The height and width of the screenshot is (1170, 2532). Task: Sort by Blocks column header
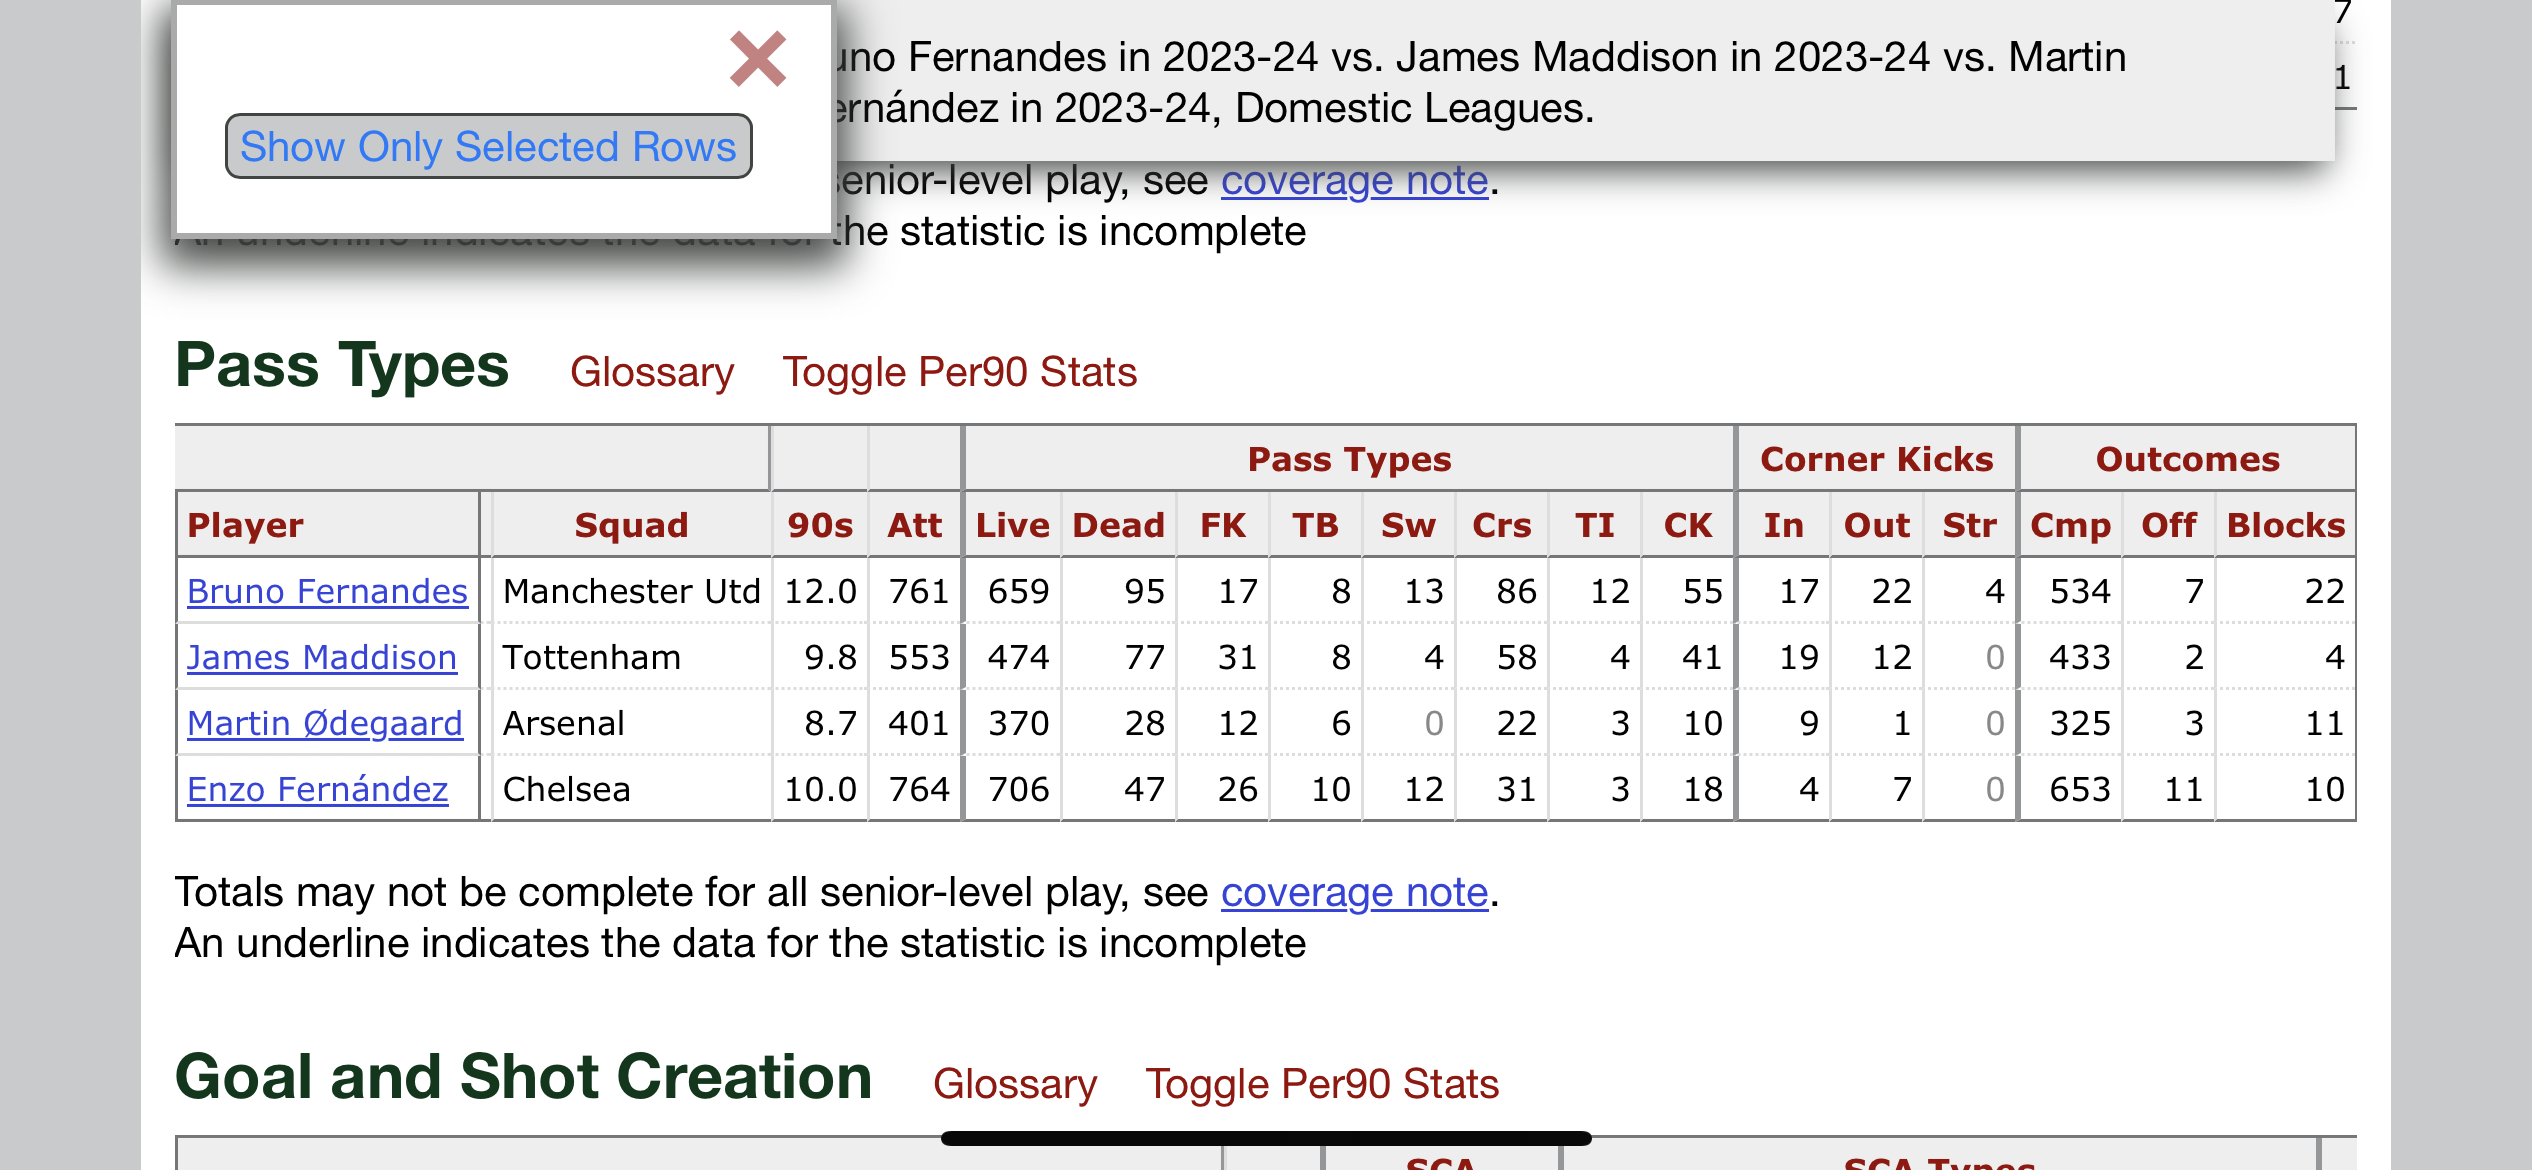[2285, 525]
